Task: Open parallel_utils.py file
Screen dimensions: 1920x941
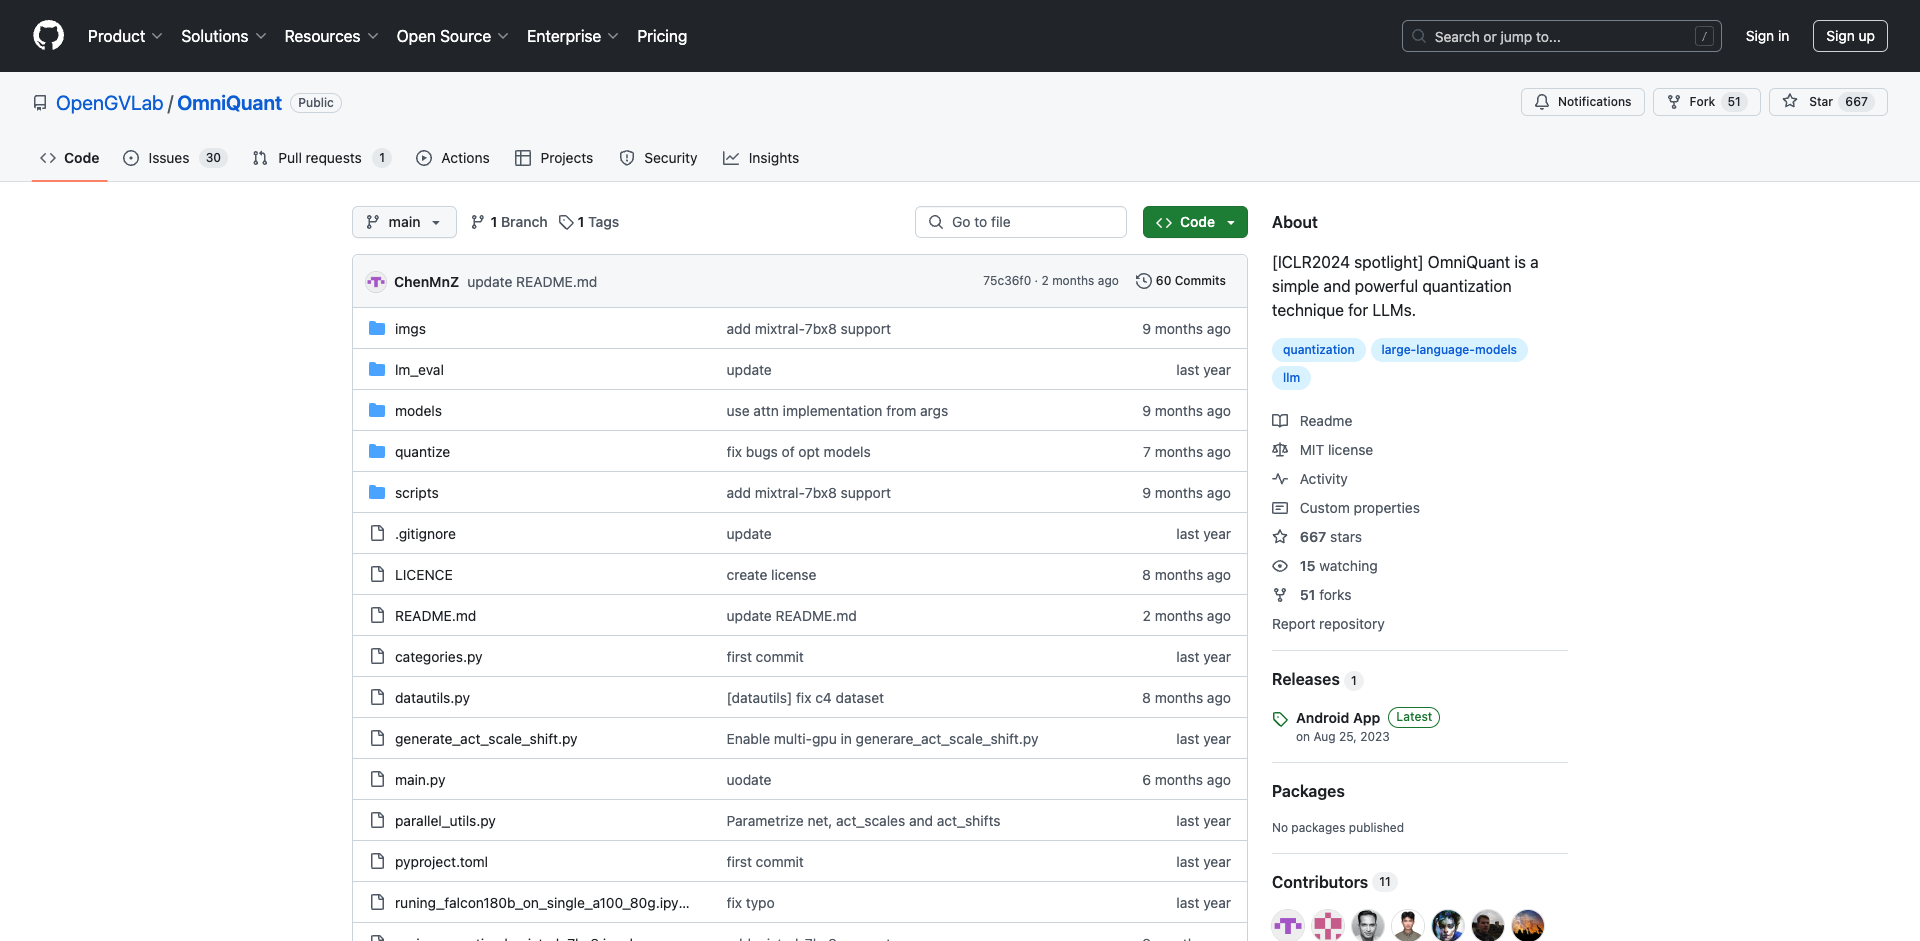Action: point(445,821)
